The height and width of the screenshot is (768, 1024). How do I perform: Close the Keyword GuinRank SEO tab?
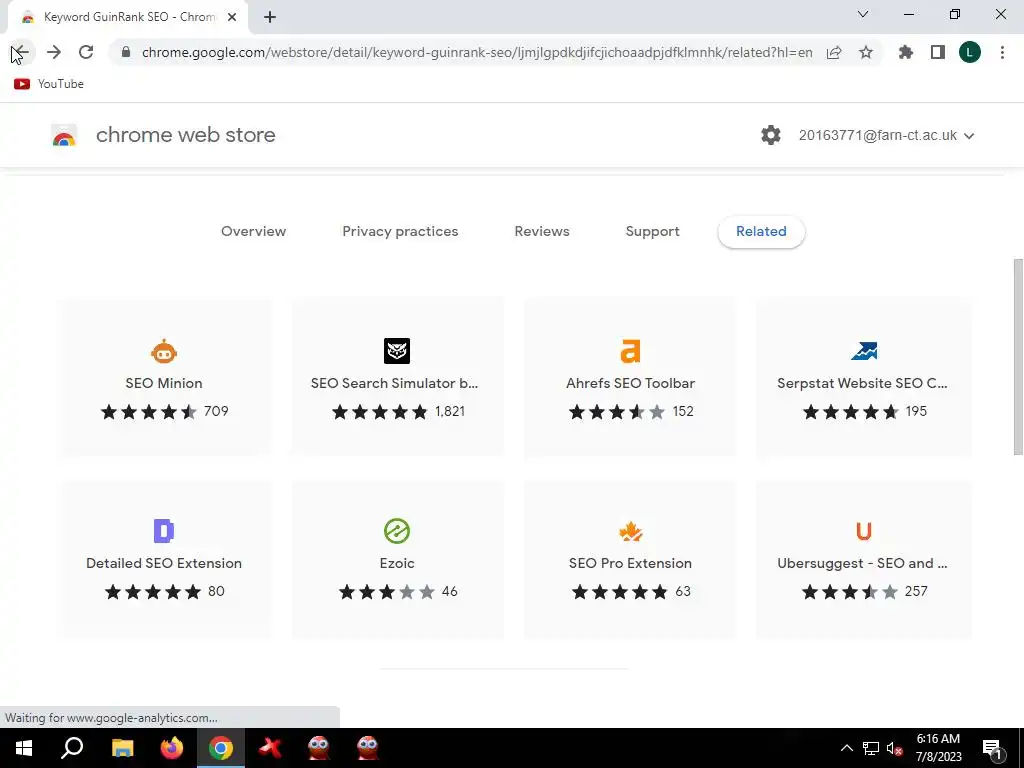point(232,17)
